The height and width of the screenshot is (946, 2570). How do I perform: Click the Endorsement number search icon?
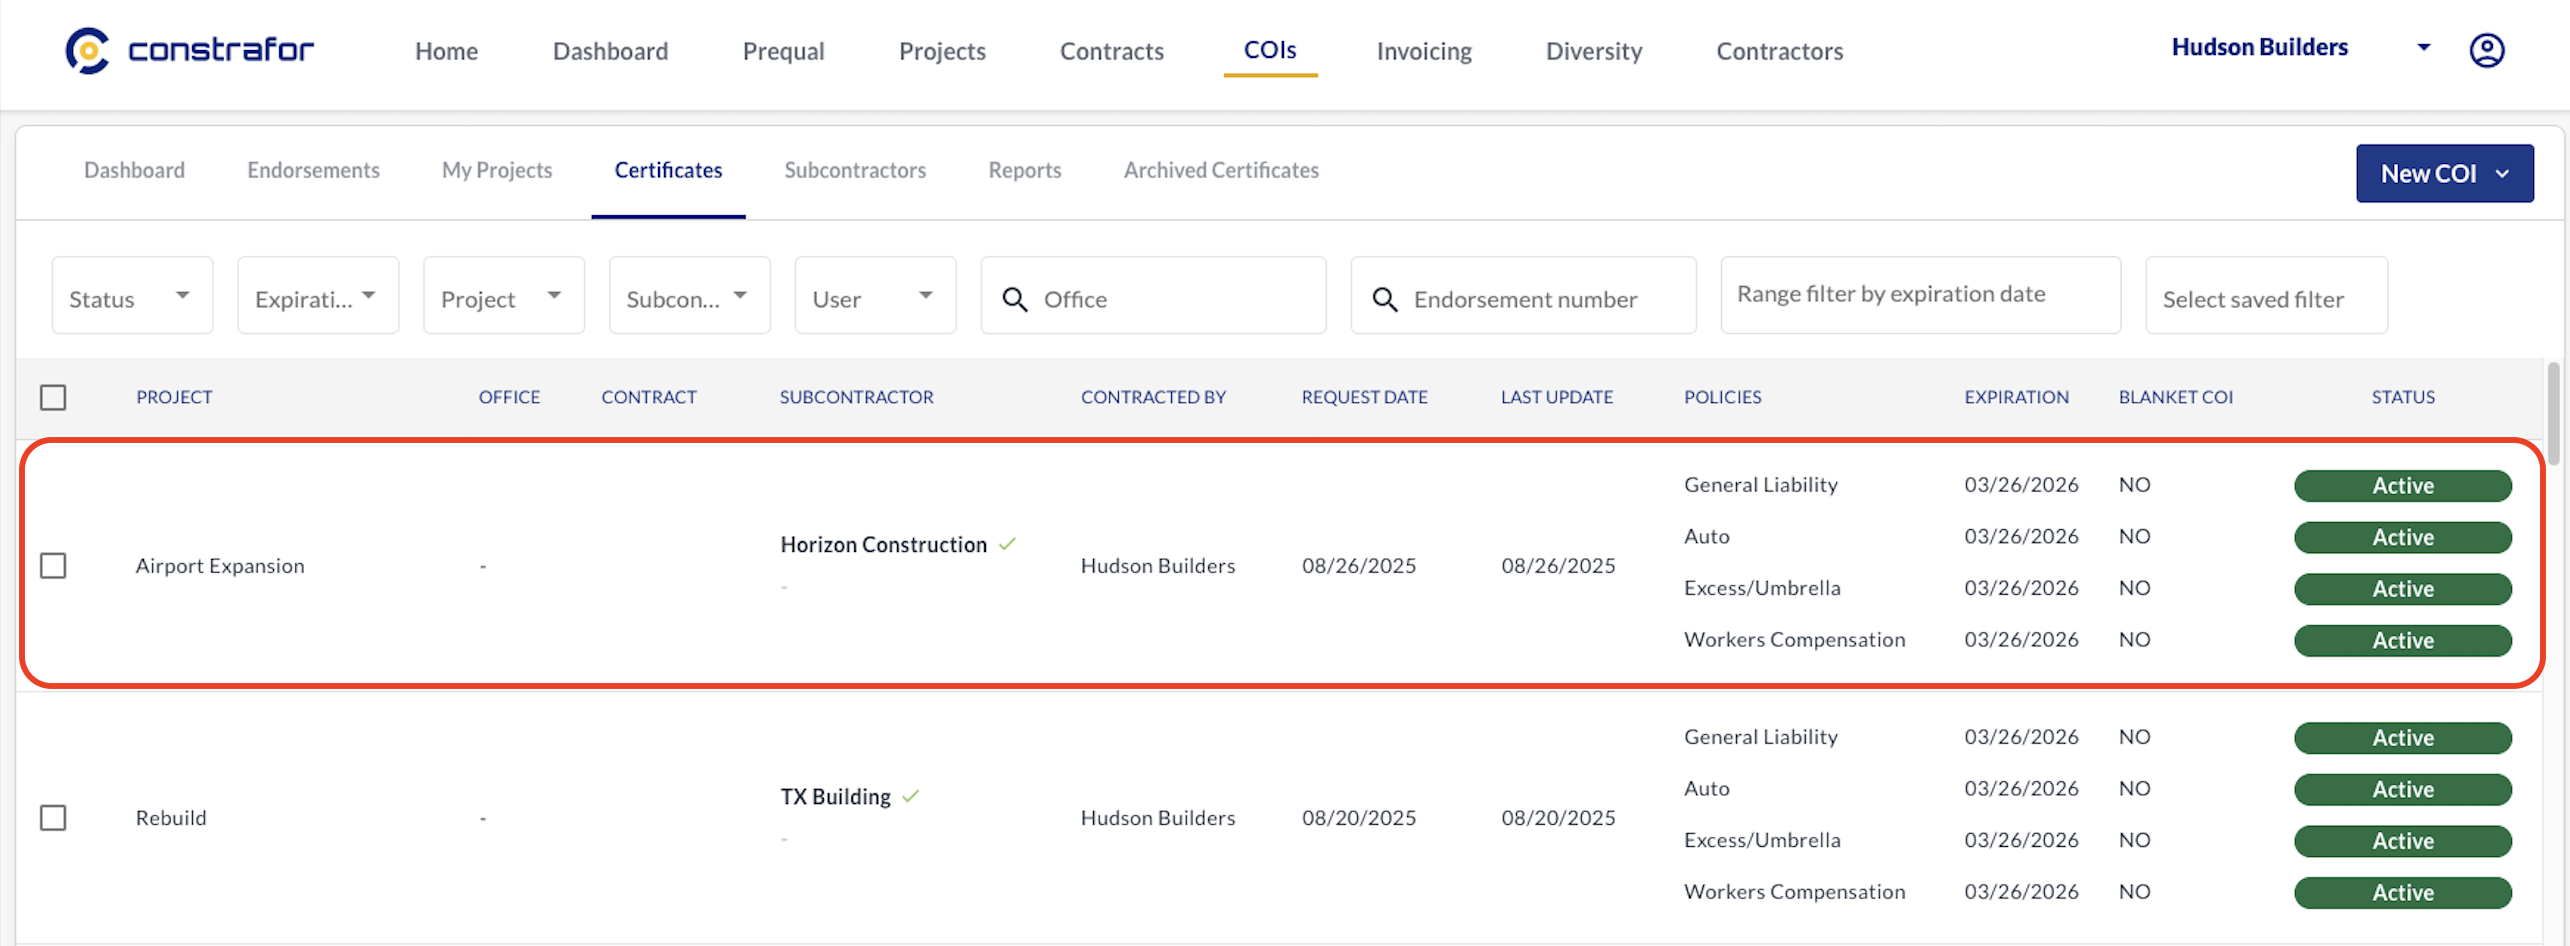[x=1384, y=299]
